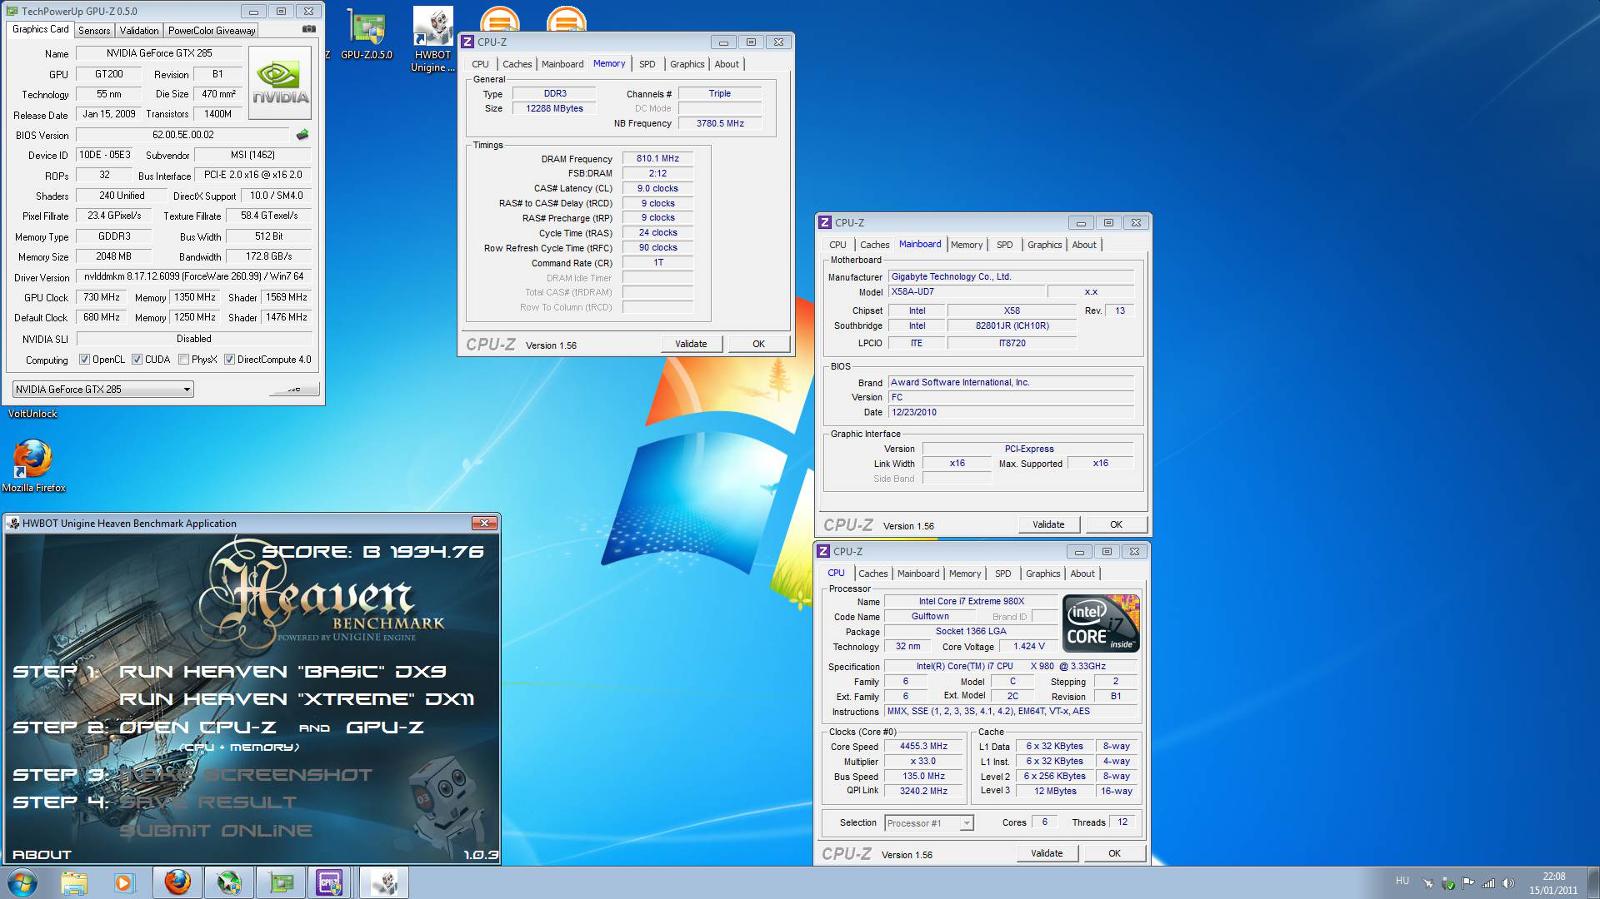This screenshot has height=899, width=1600.
Task: Click Validate in CPU tab CPU-Z window
Action: click(x=1047, y=854)
